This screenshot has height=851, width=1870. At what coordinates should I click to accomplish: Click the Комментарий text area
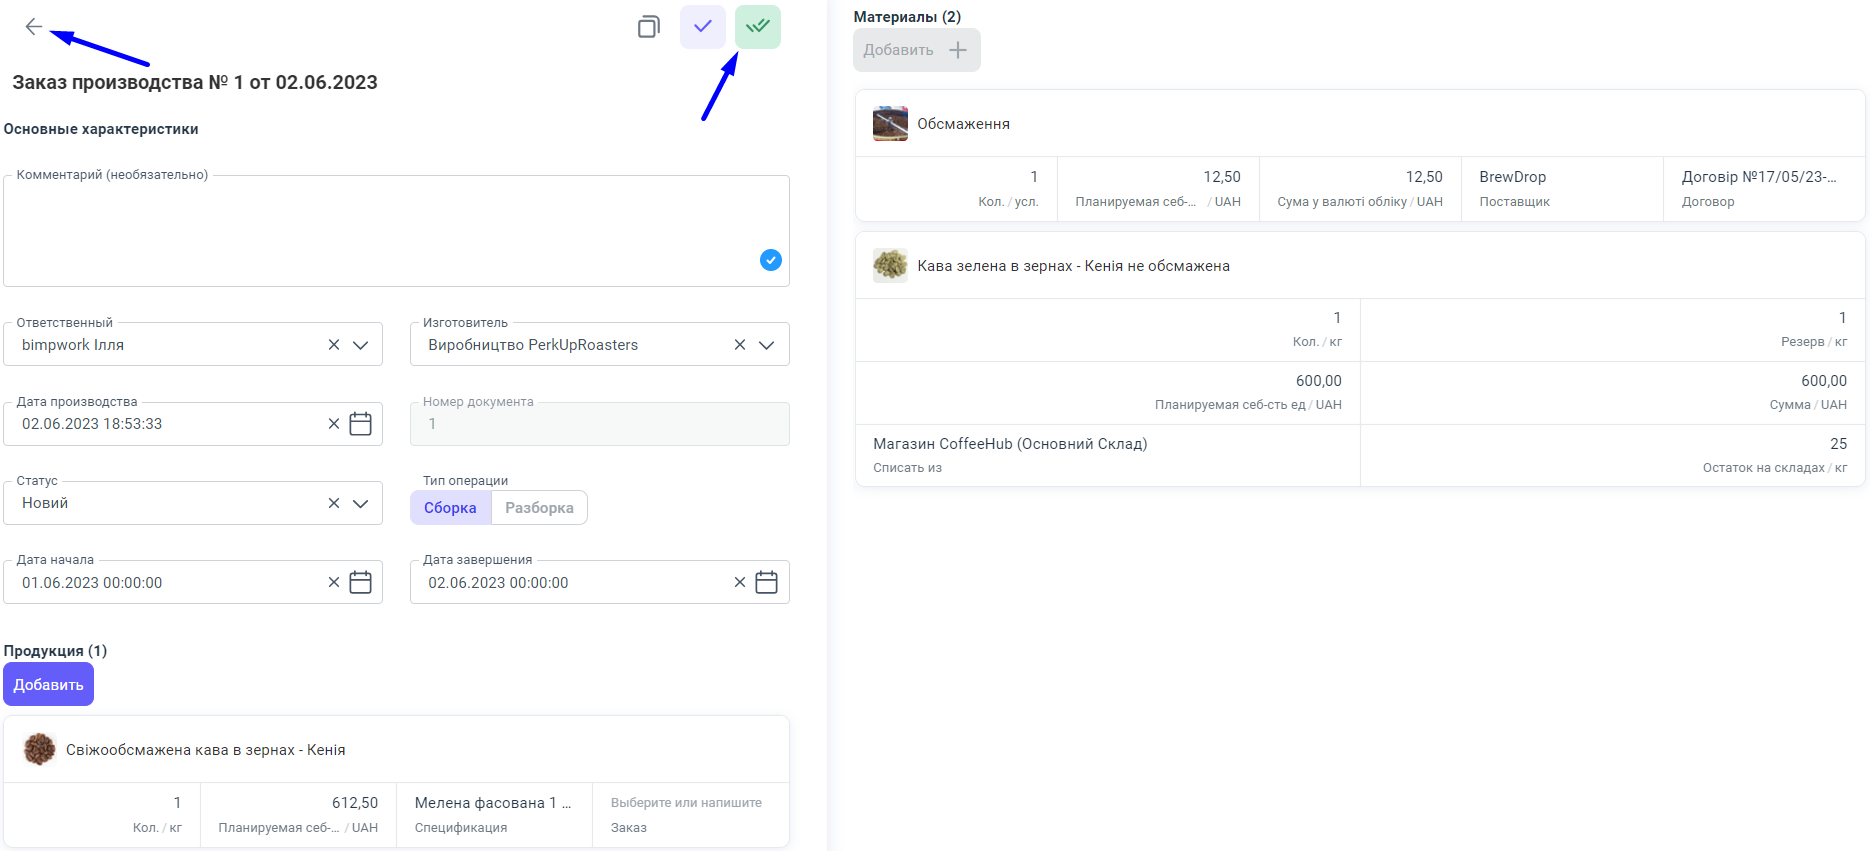tap(380, 230)
